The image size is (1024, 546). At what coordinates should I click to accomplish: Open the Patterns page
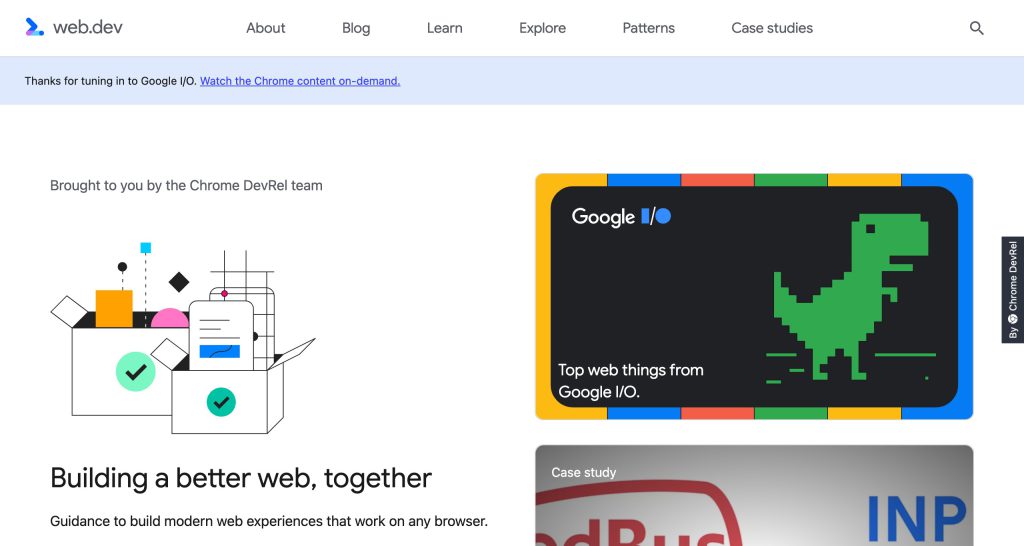(x=648, y=28)
